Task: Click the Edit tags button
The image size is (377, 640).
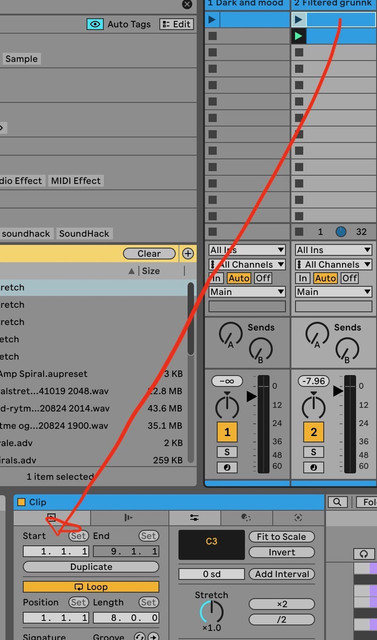Action: (x=176, y=24)
